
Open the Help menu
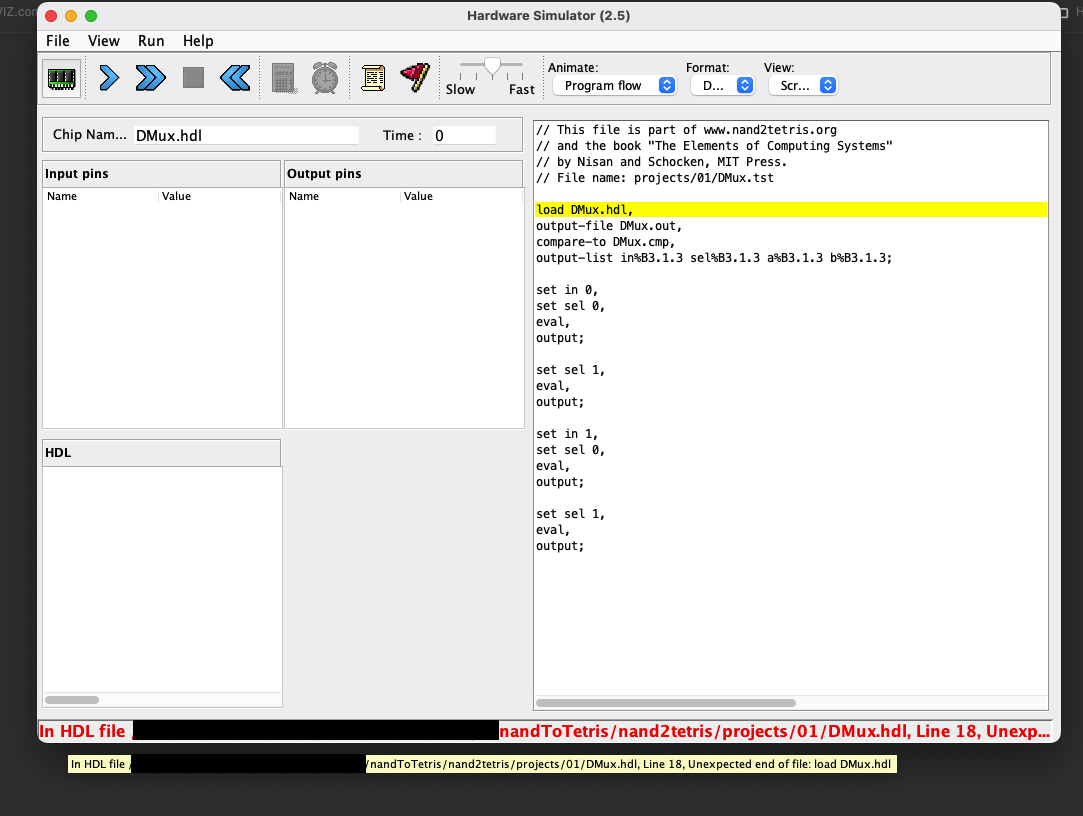(x=198, y=41)
